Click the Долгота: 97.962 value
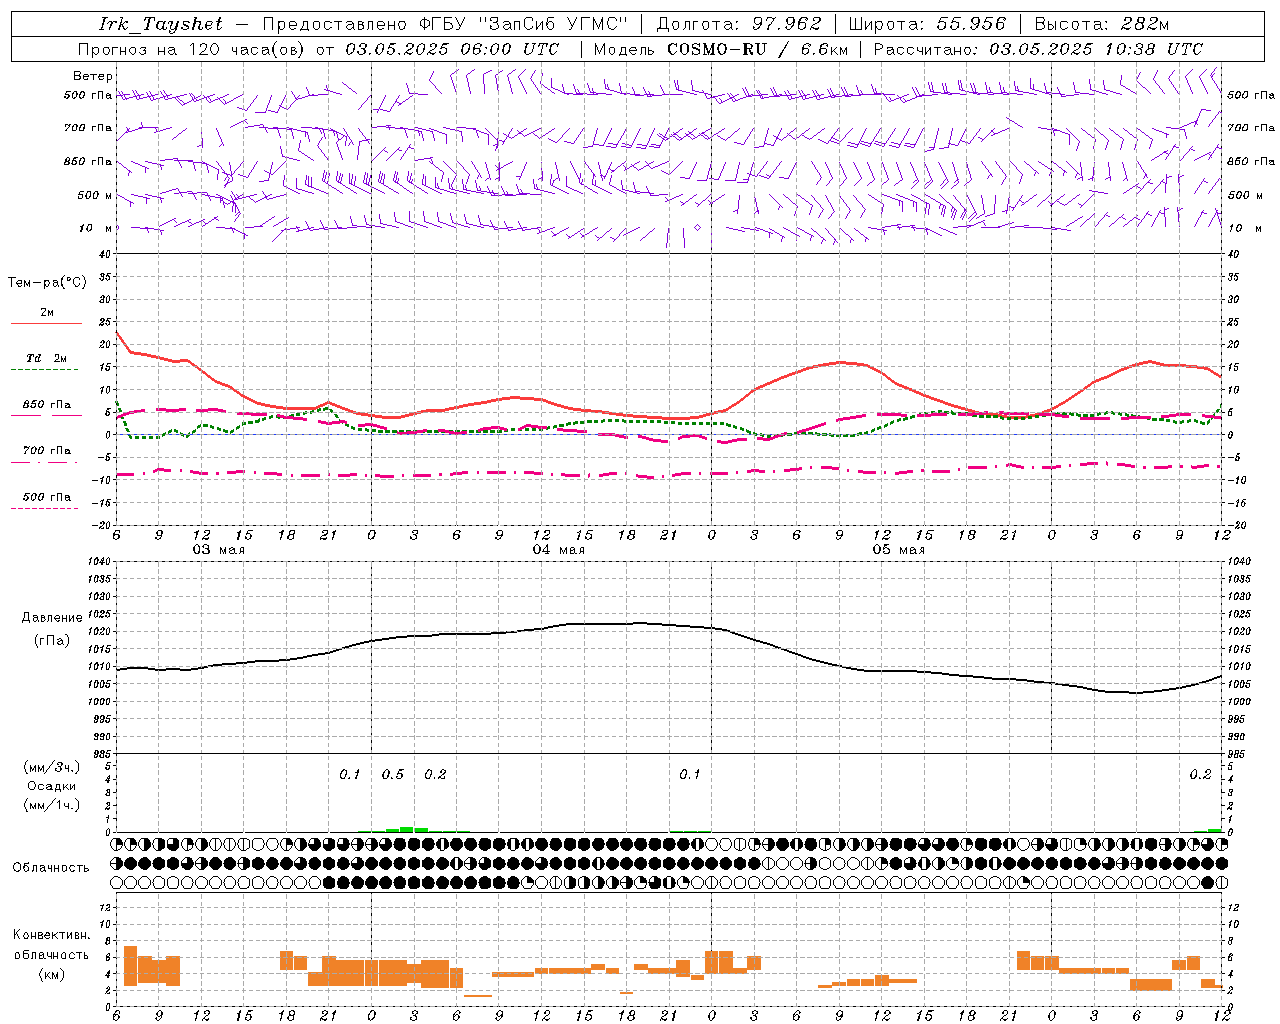The image size is (1280, 1024). point(738,24)
